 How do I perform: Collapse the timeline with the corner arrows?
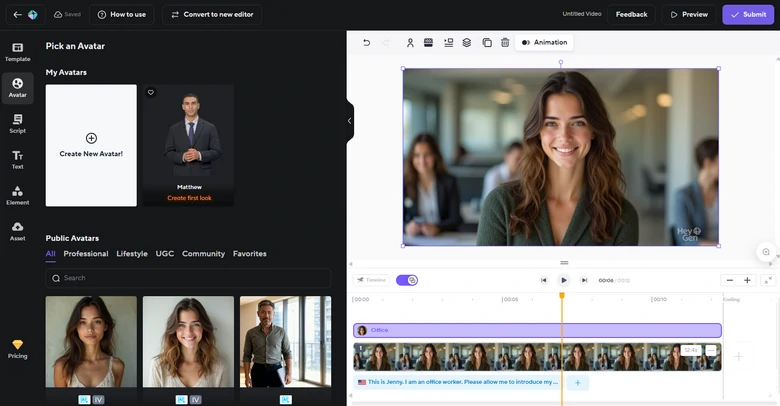click(x=768, y=280)
